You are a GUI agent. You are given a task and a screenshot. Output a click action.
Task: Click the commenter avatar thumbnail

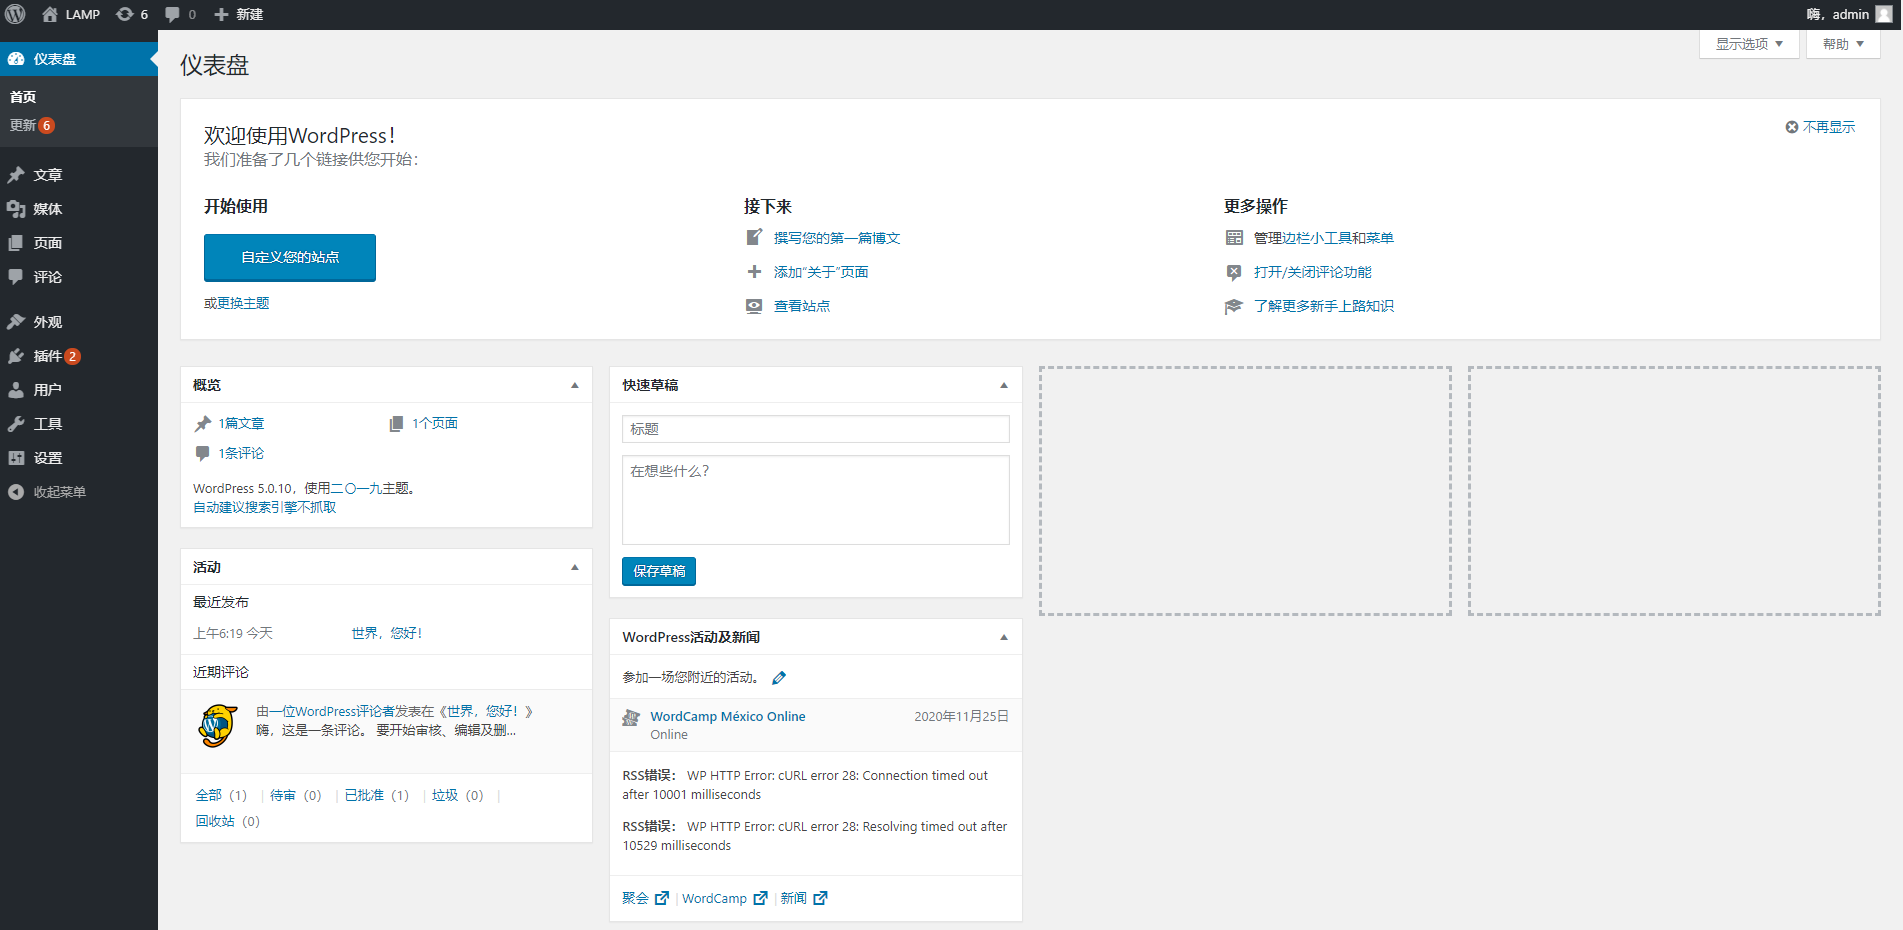(218, 726)
